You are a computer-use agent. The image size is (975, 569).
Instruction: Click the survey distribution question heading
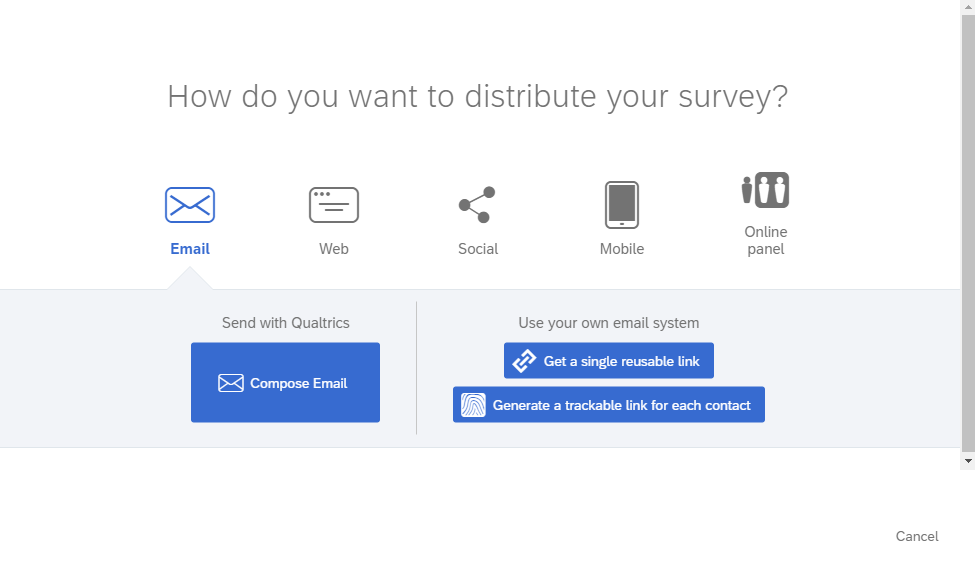tap(478, 97)
